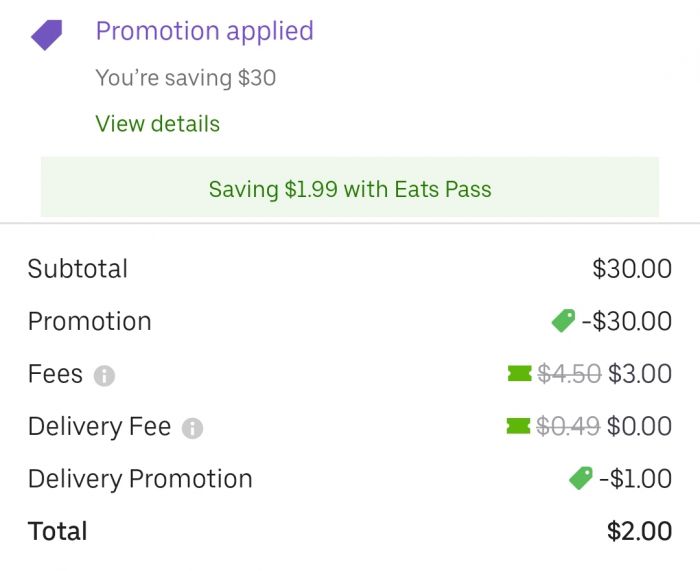The height and width of the screenshot is (571, 700).
Task: Click the $2.00 total amount
Action: (639, 531)
